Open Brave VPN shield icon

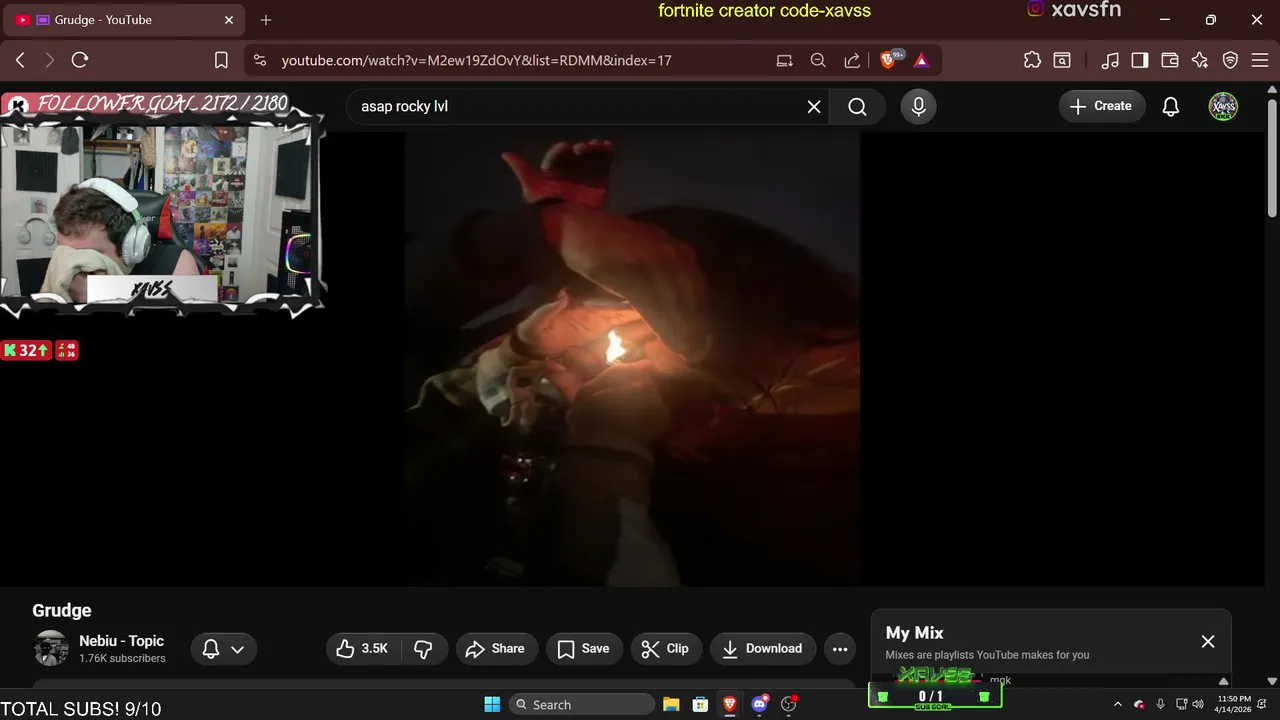point(1231,60)
